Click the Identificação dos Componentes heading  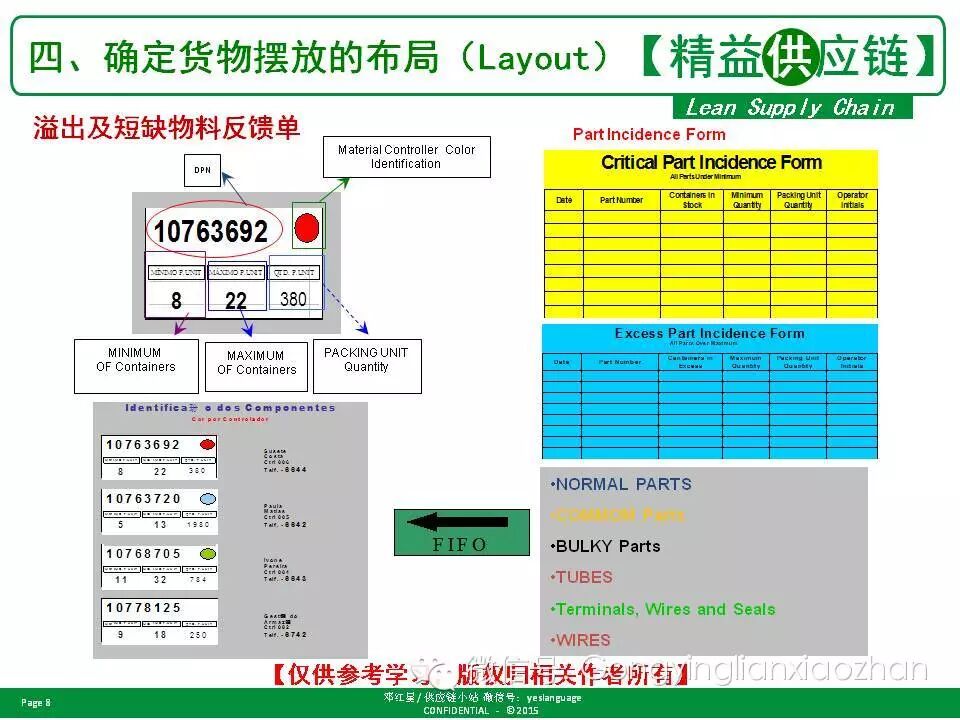tap(230, 408)
